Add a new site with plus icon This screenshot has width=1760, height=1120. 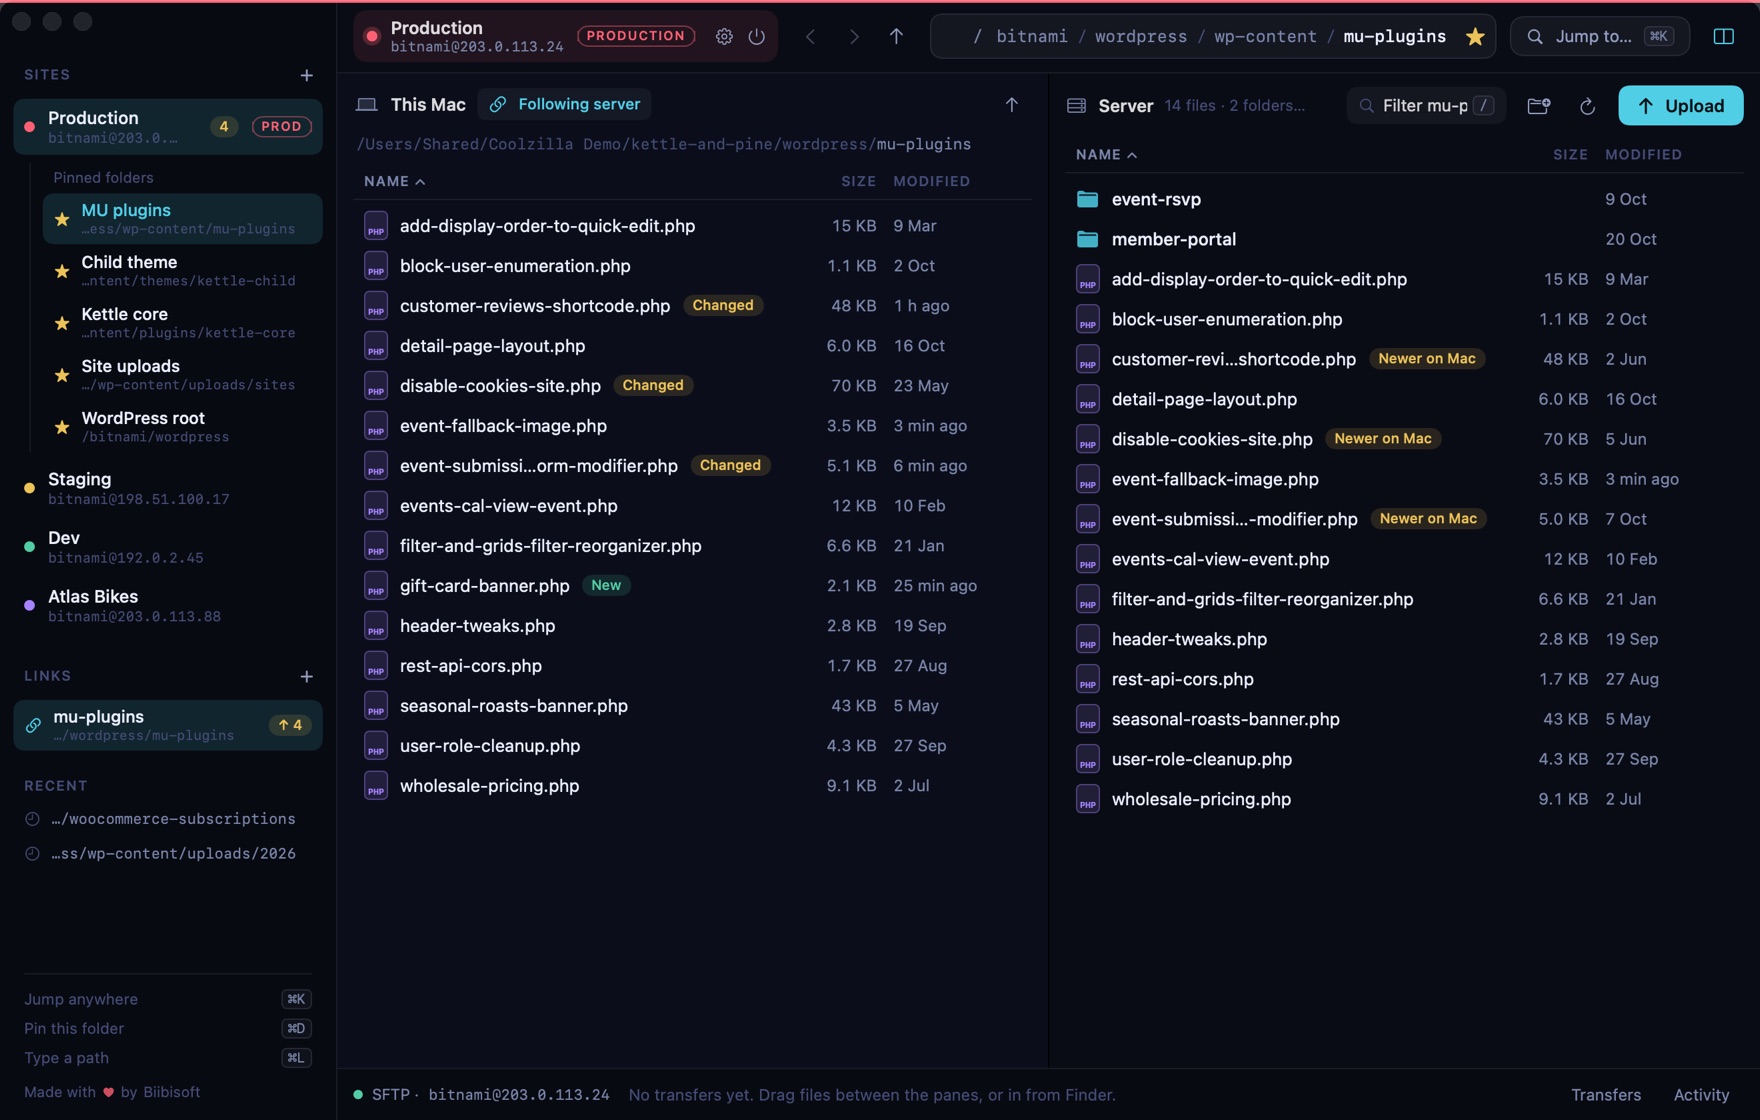(307, 75)
